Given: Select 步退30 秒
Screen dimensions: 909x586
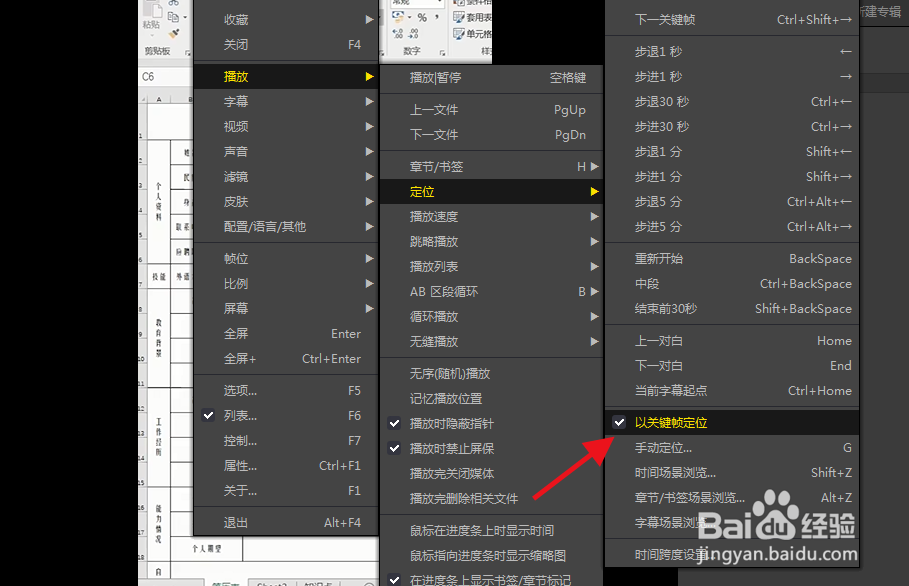Looking at the screenshot, I should (732, 101).
